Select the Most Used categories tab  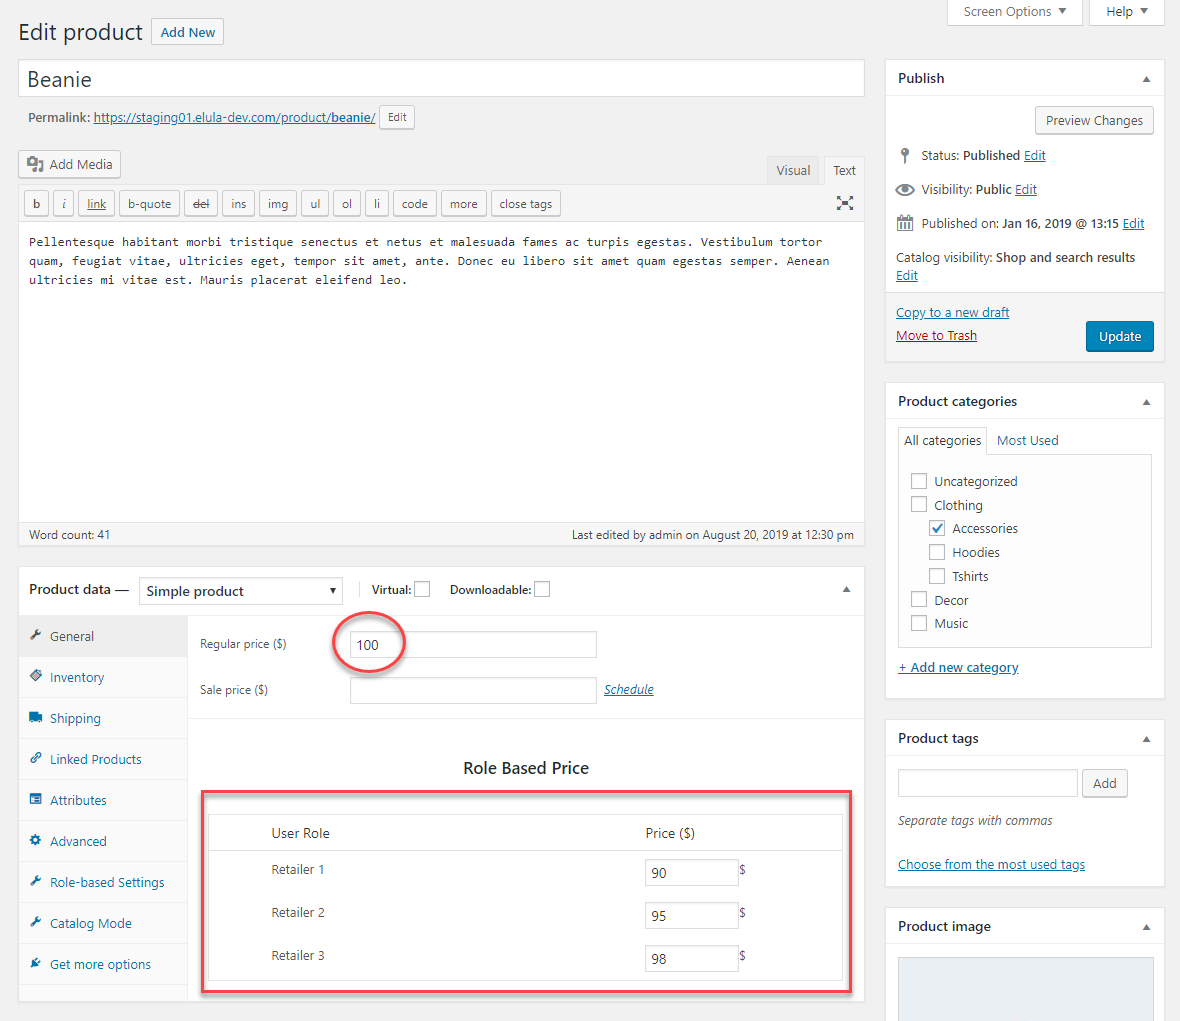tap(1027, 441)
